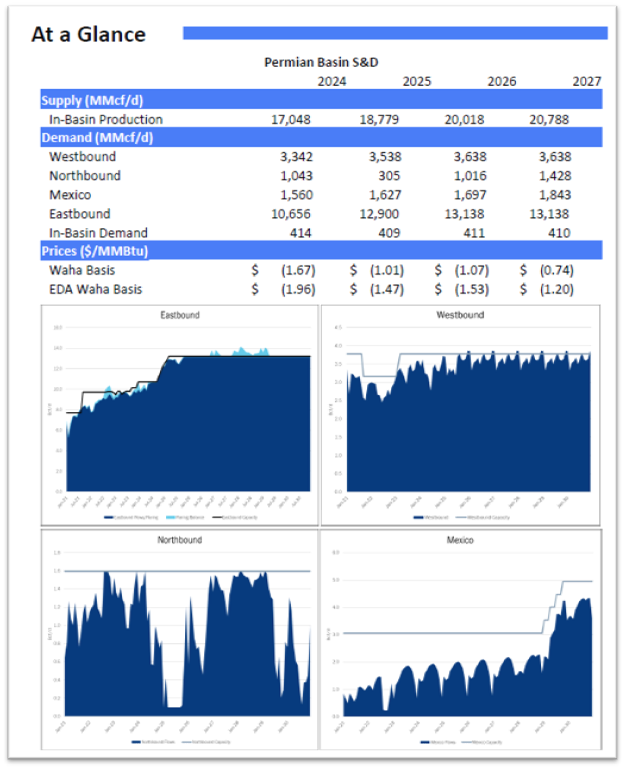Click the 'At a Glance' heading

[88, 34]
